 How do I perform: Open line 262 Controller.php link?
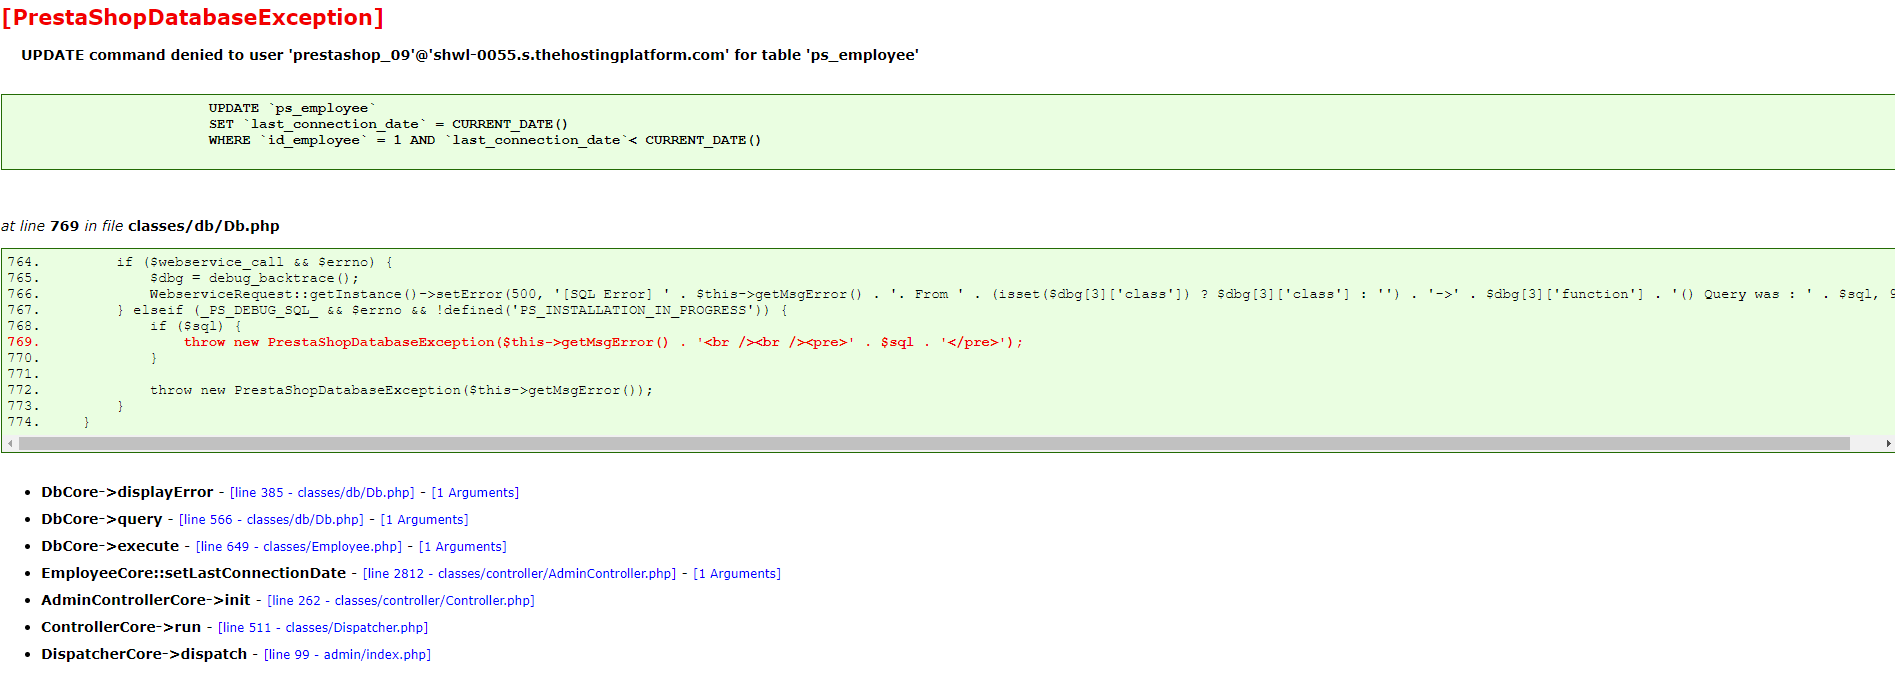pos(401,601)
